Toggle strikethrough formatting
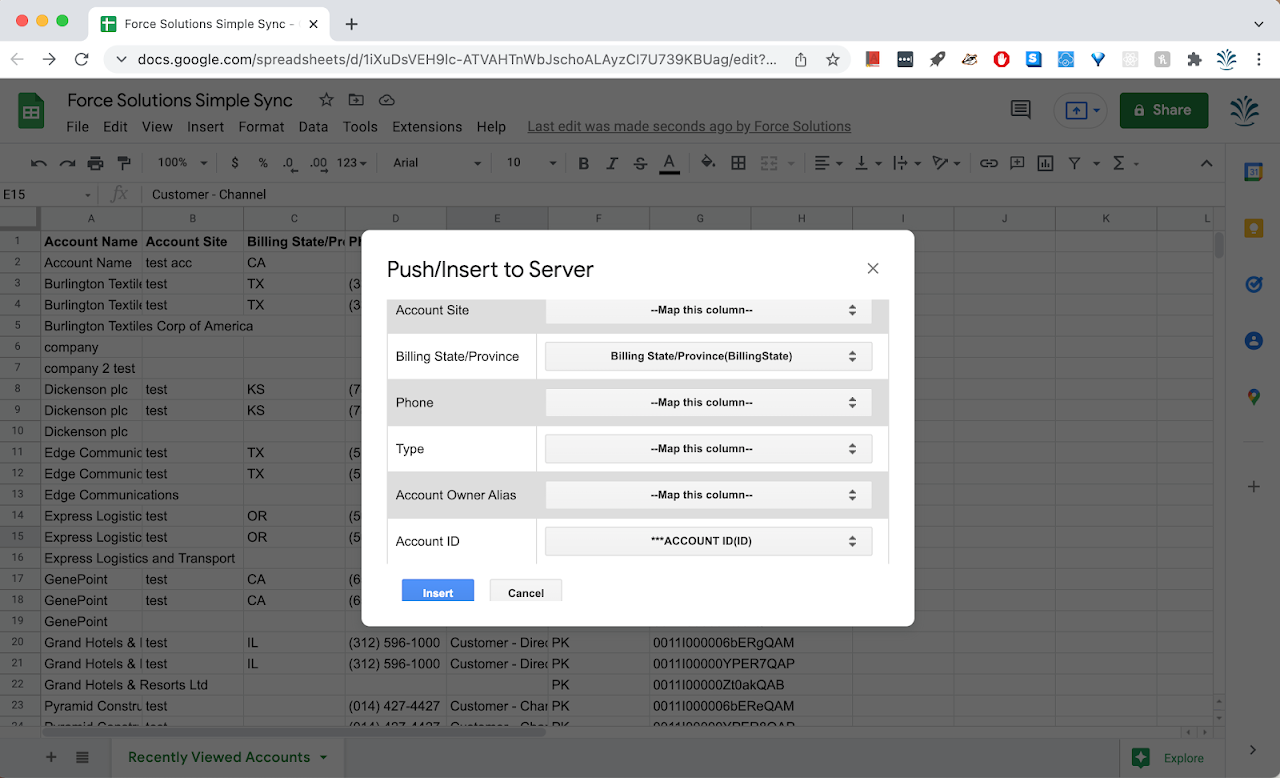 pos(640,163)
